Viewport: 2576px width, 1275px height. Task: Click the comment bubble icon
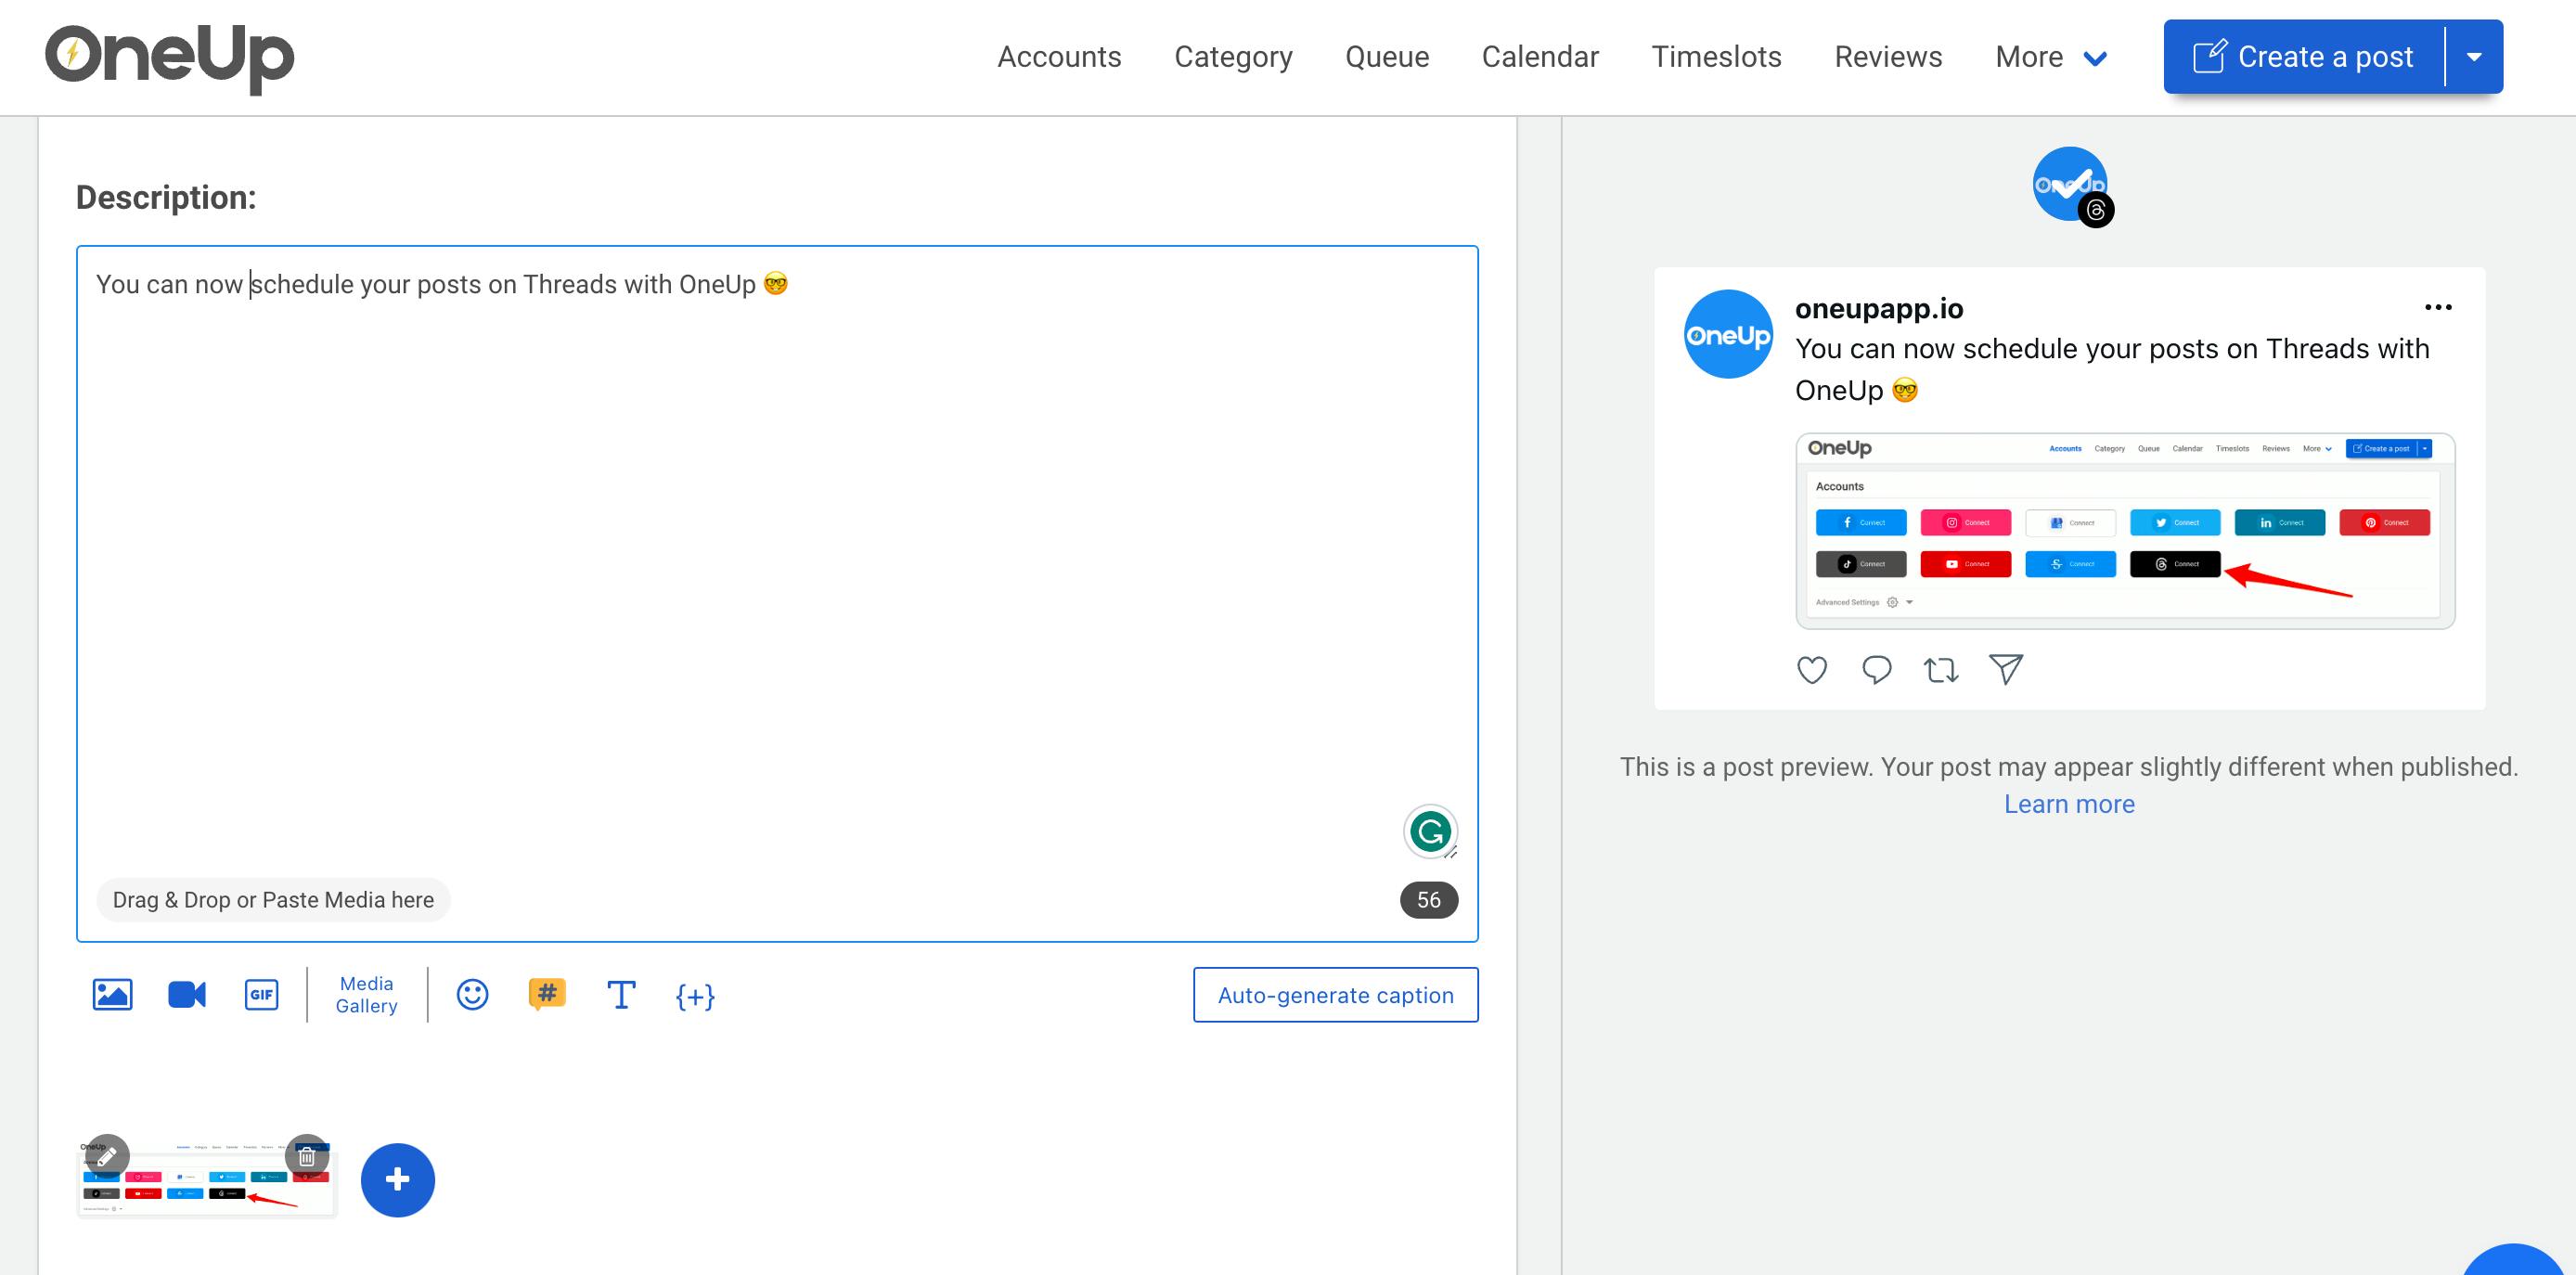coord(1877,669)
